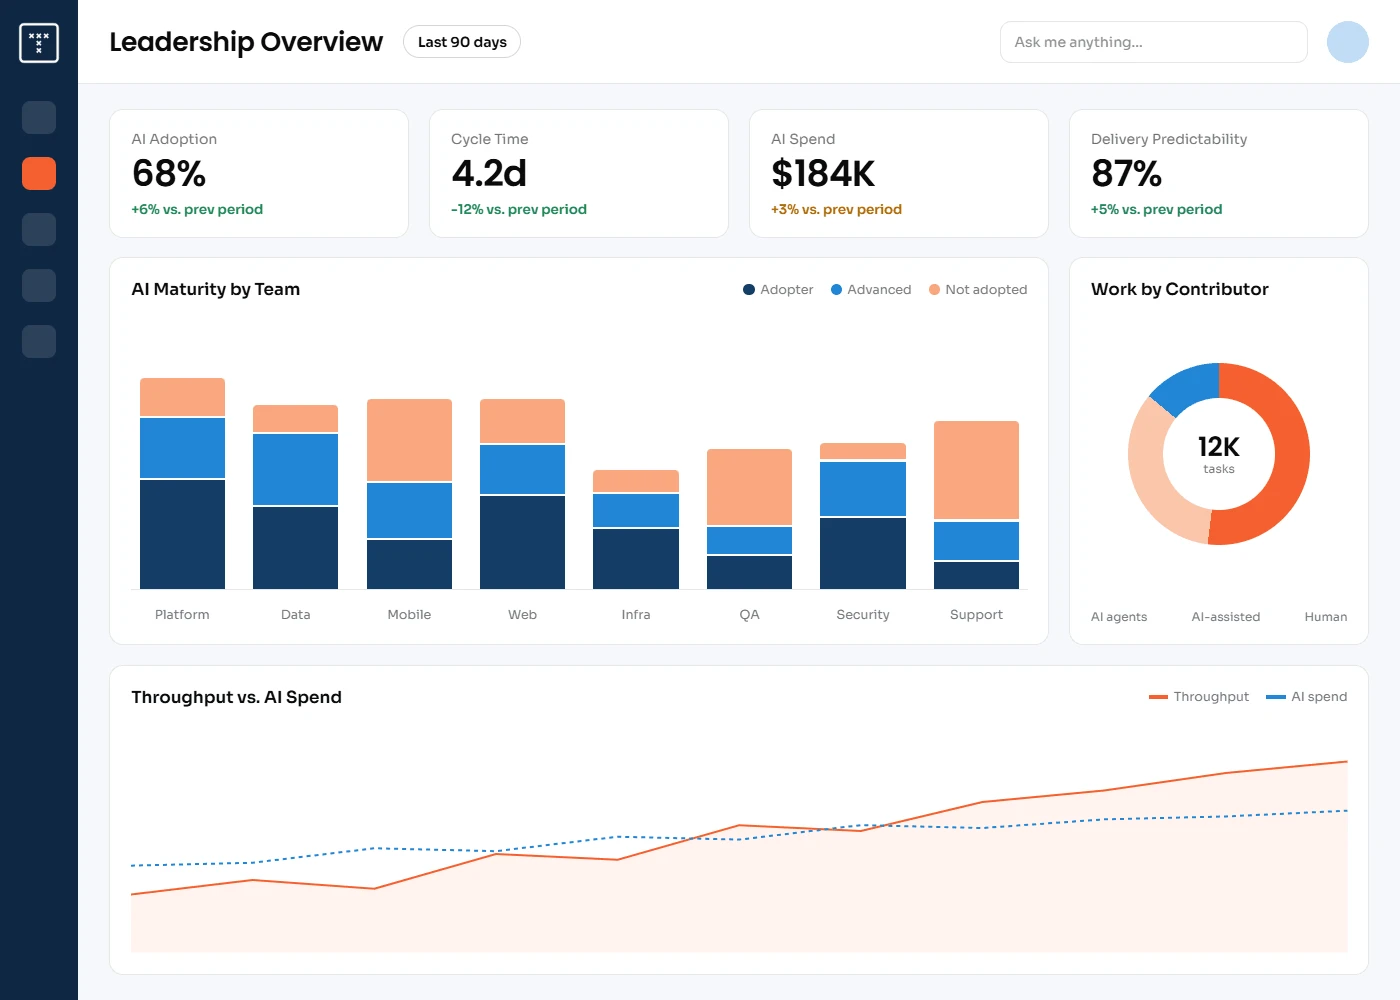Click the blue segment of the donut chart
Viewport: 1400px width, 1000px height.
click(1188, 388)
